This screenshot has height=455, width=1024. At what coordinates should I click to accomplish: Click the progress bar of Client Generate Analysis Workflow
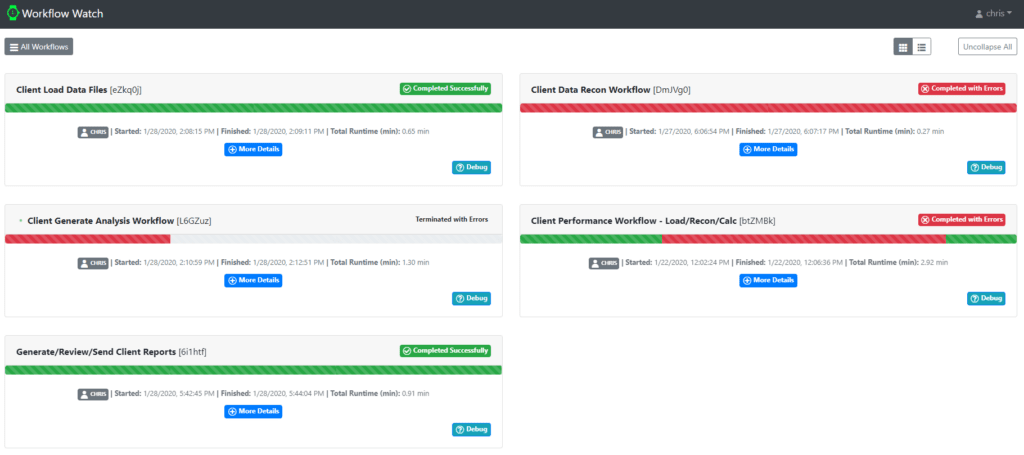88,239
